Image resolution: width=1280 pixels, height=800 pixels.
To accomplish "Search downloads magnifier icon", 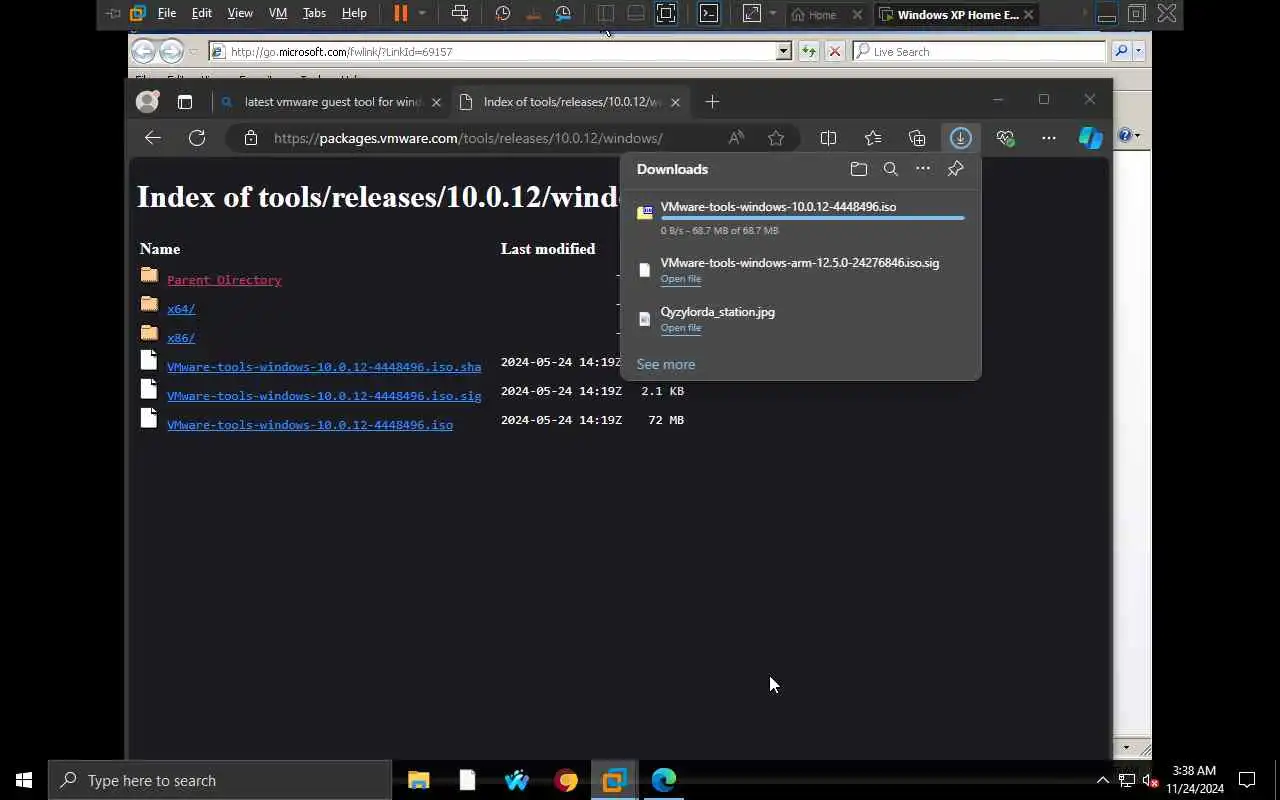I will pos(891,169).
